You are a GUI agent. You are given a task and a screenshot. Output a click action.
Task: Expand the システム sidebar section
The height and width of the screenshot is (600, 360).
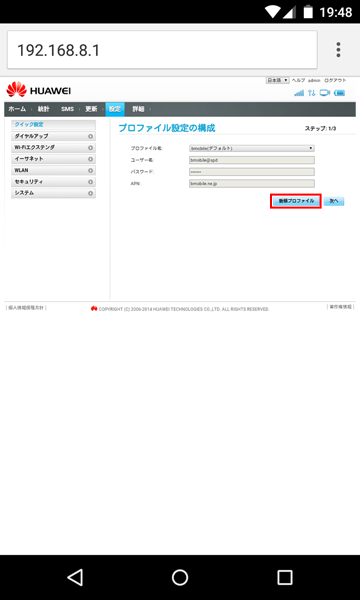pyautogui.click(x=53, y=193)
